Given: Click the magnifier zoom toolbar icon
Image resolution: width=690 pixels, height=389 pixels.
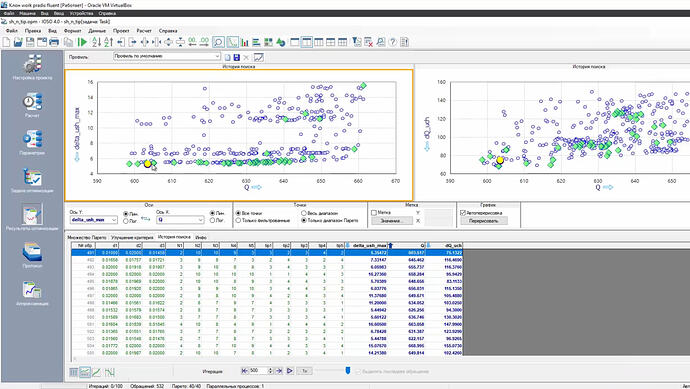Looking at the screenshot, I should tap(218, 42).
